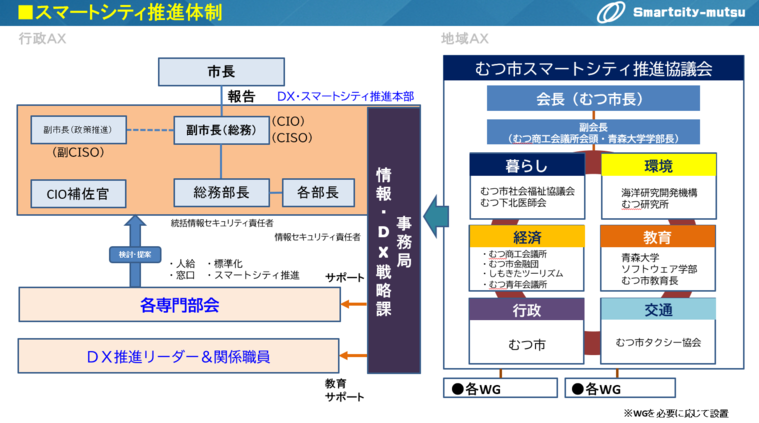Click the 情報・DX戦略課 事務局 vertical block
The image size is (759, 423).
pos(394,241)
